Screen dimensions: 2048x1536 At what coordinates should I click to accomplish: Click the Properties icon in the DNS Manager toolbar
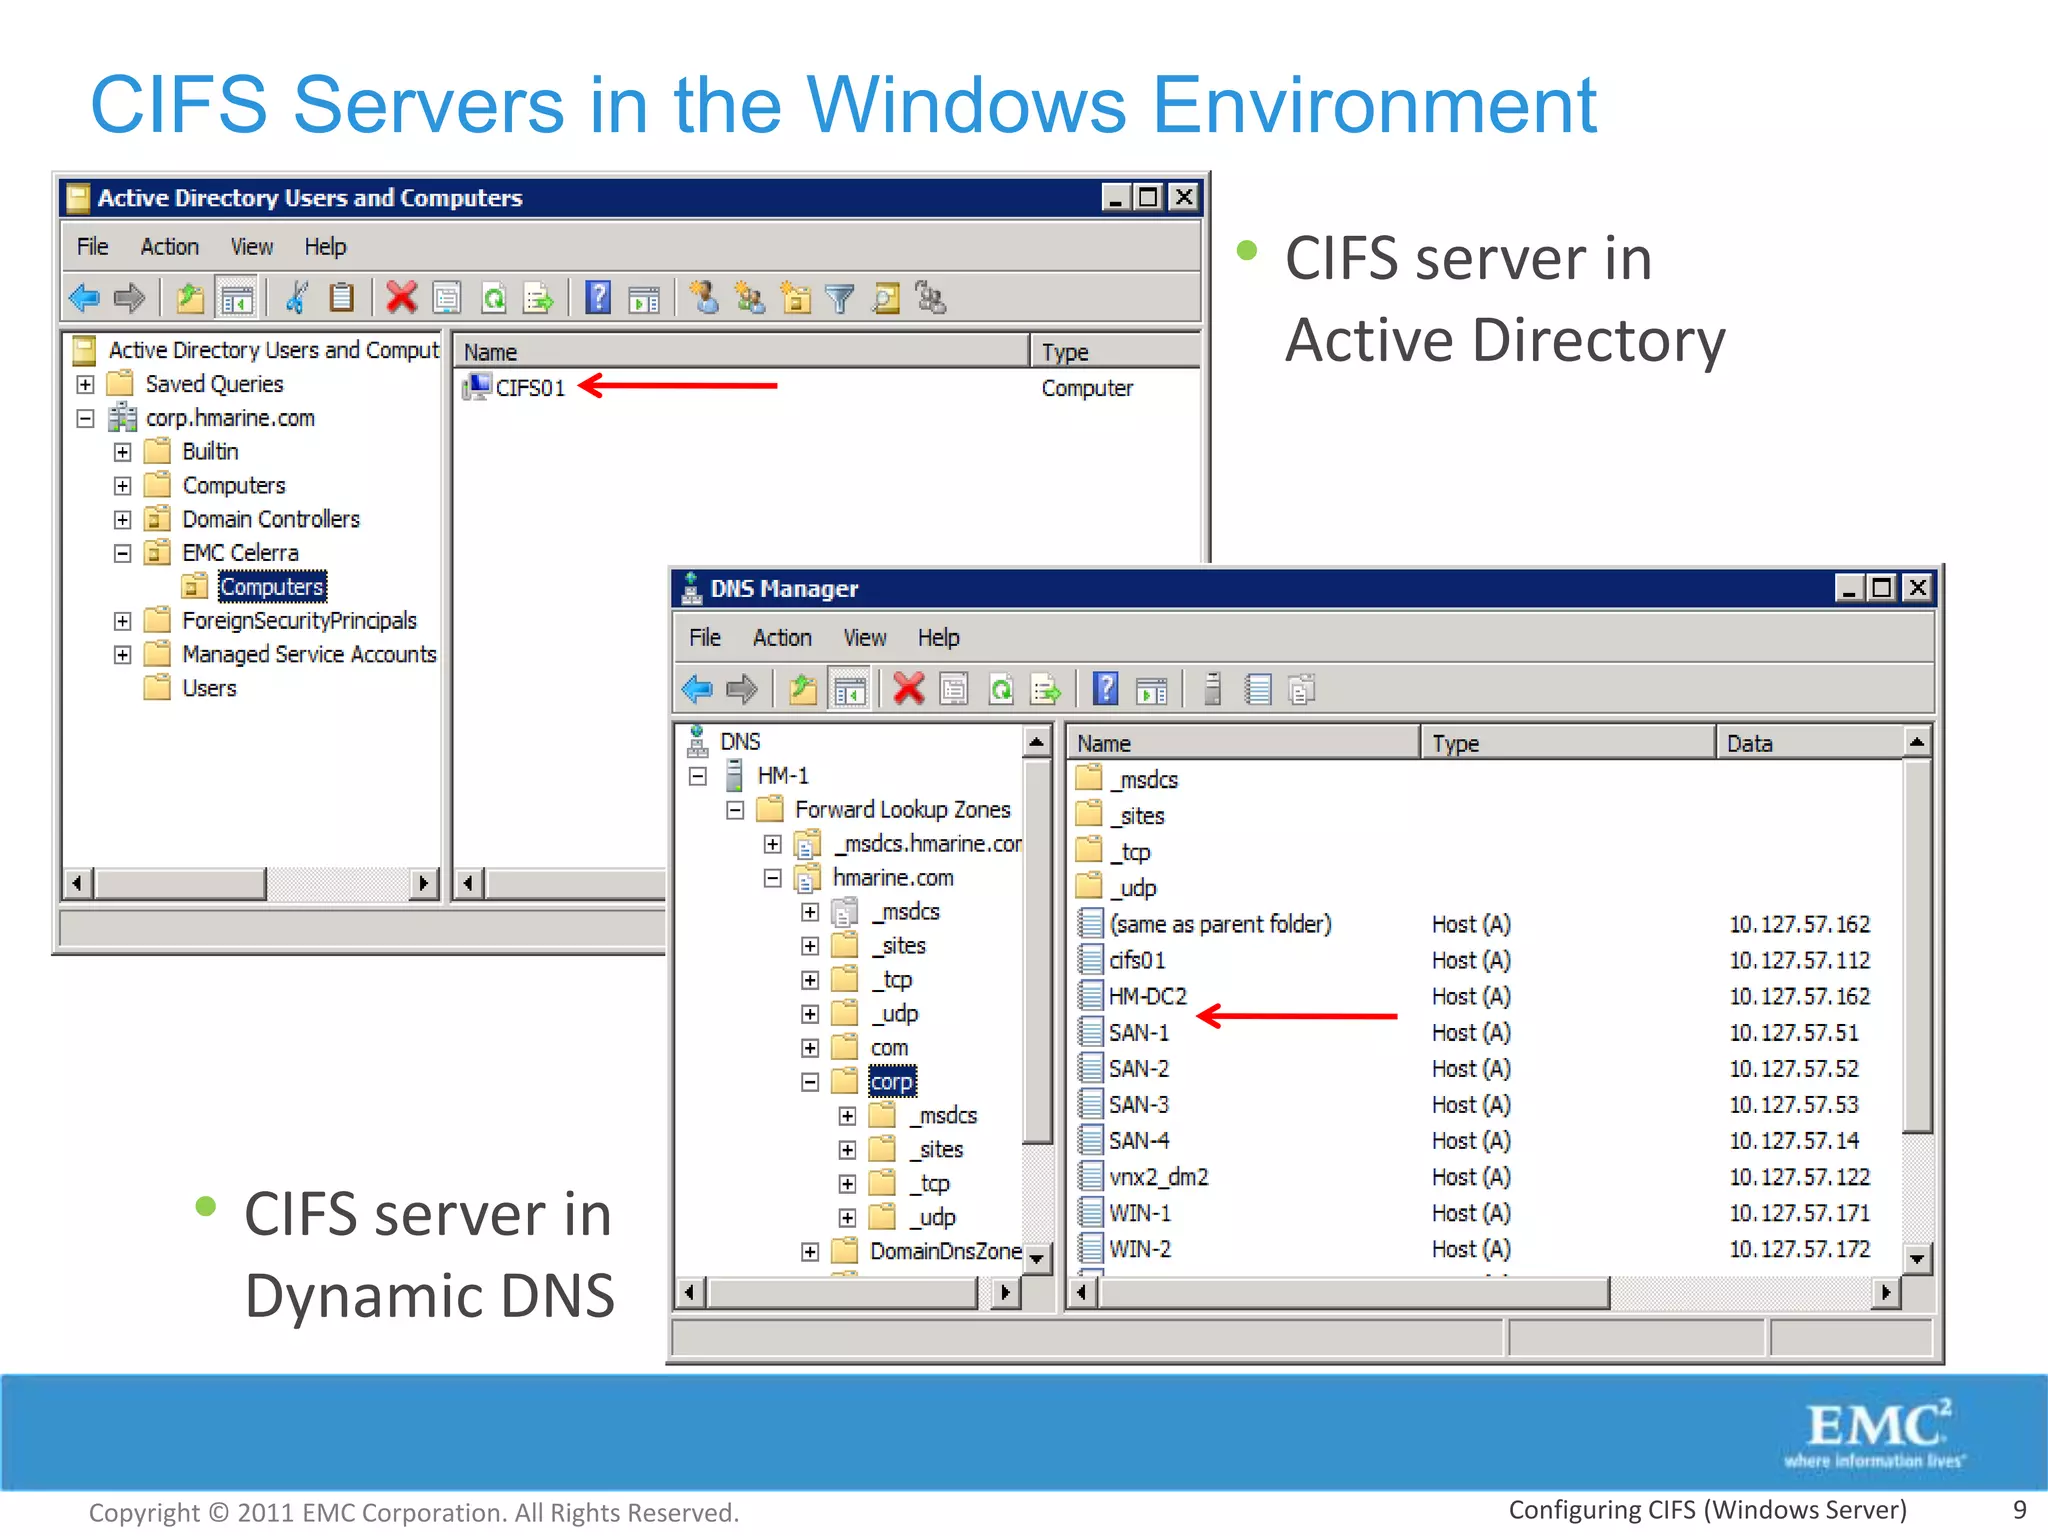954,689
